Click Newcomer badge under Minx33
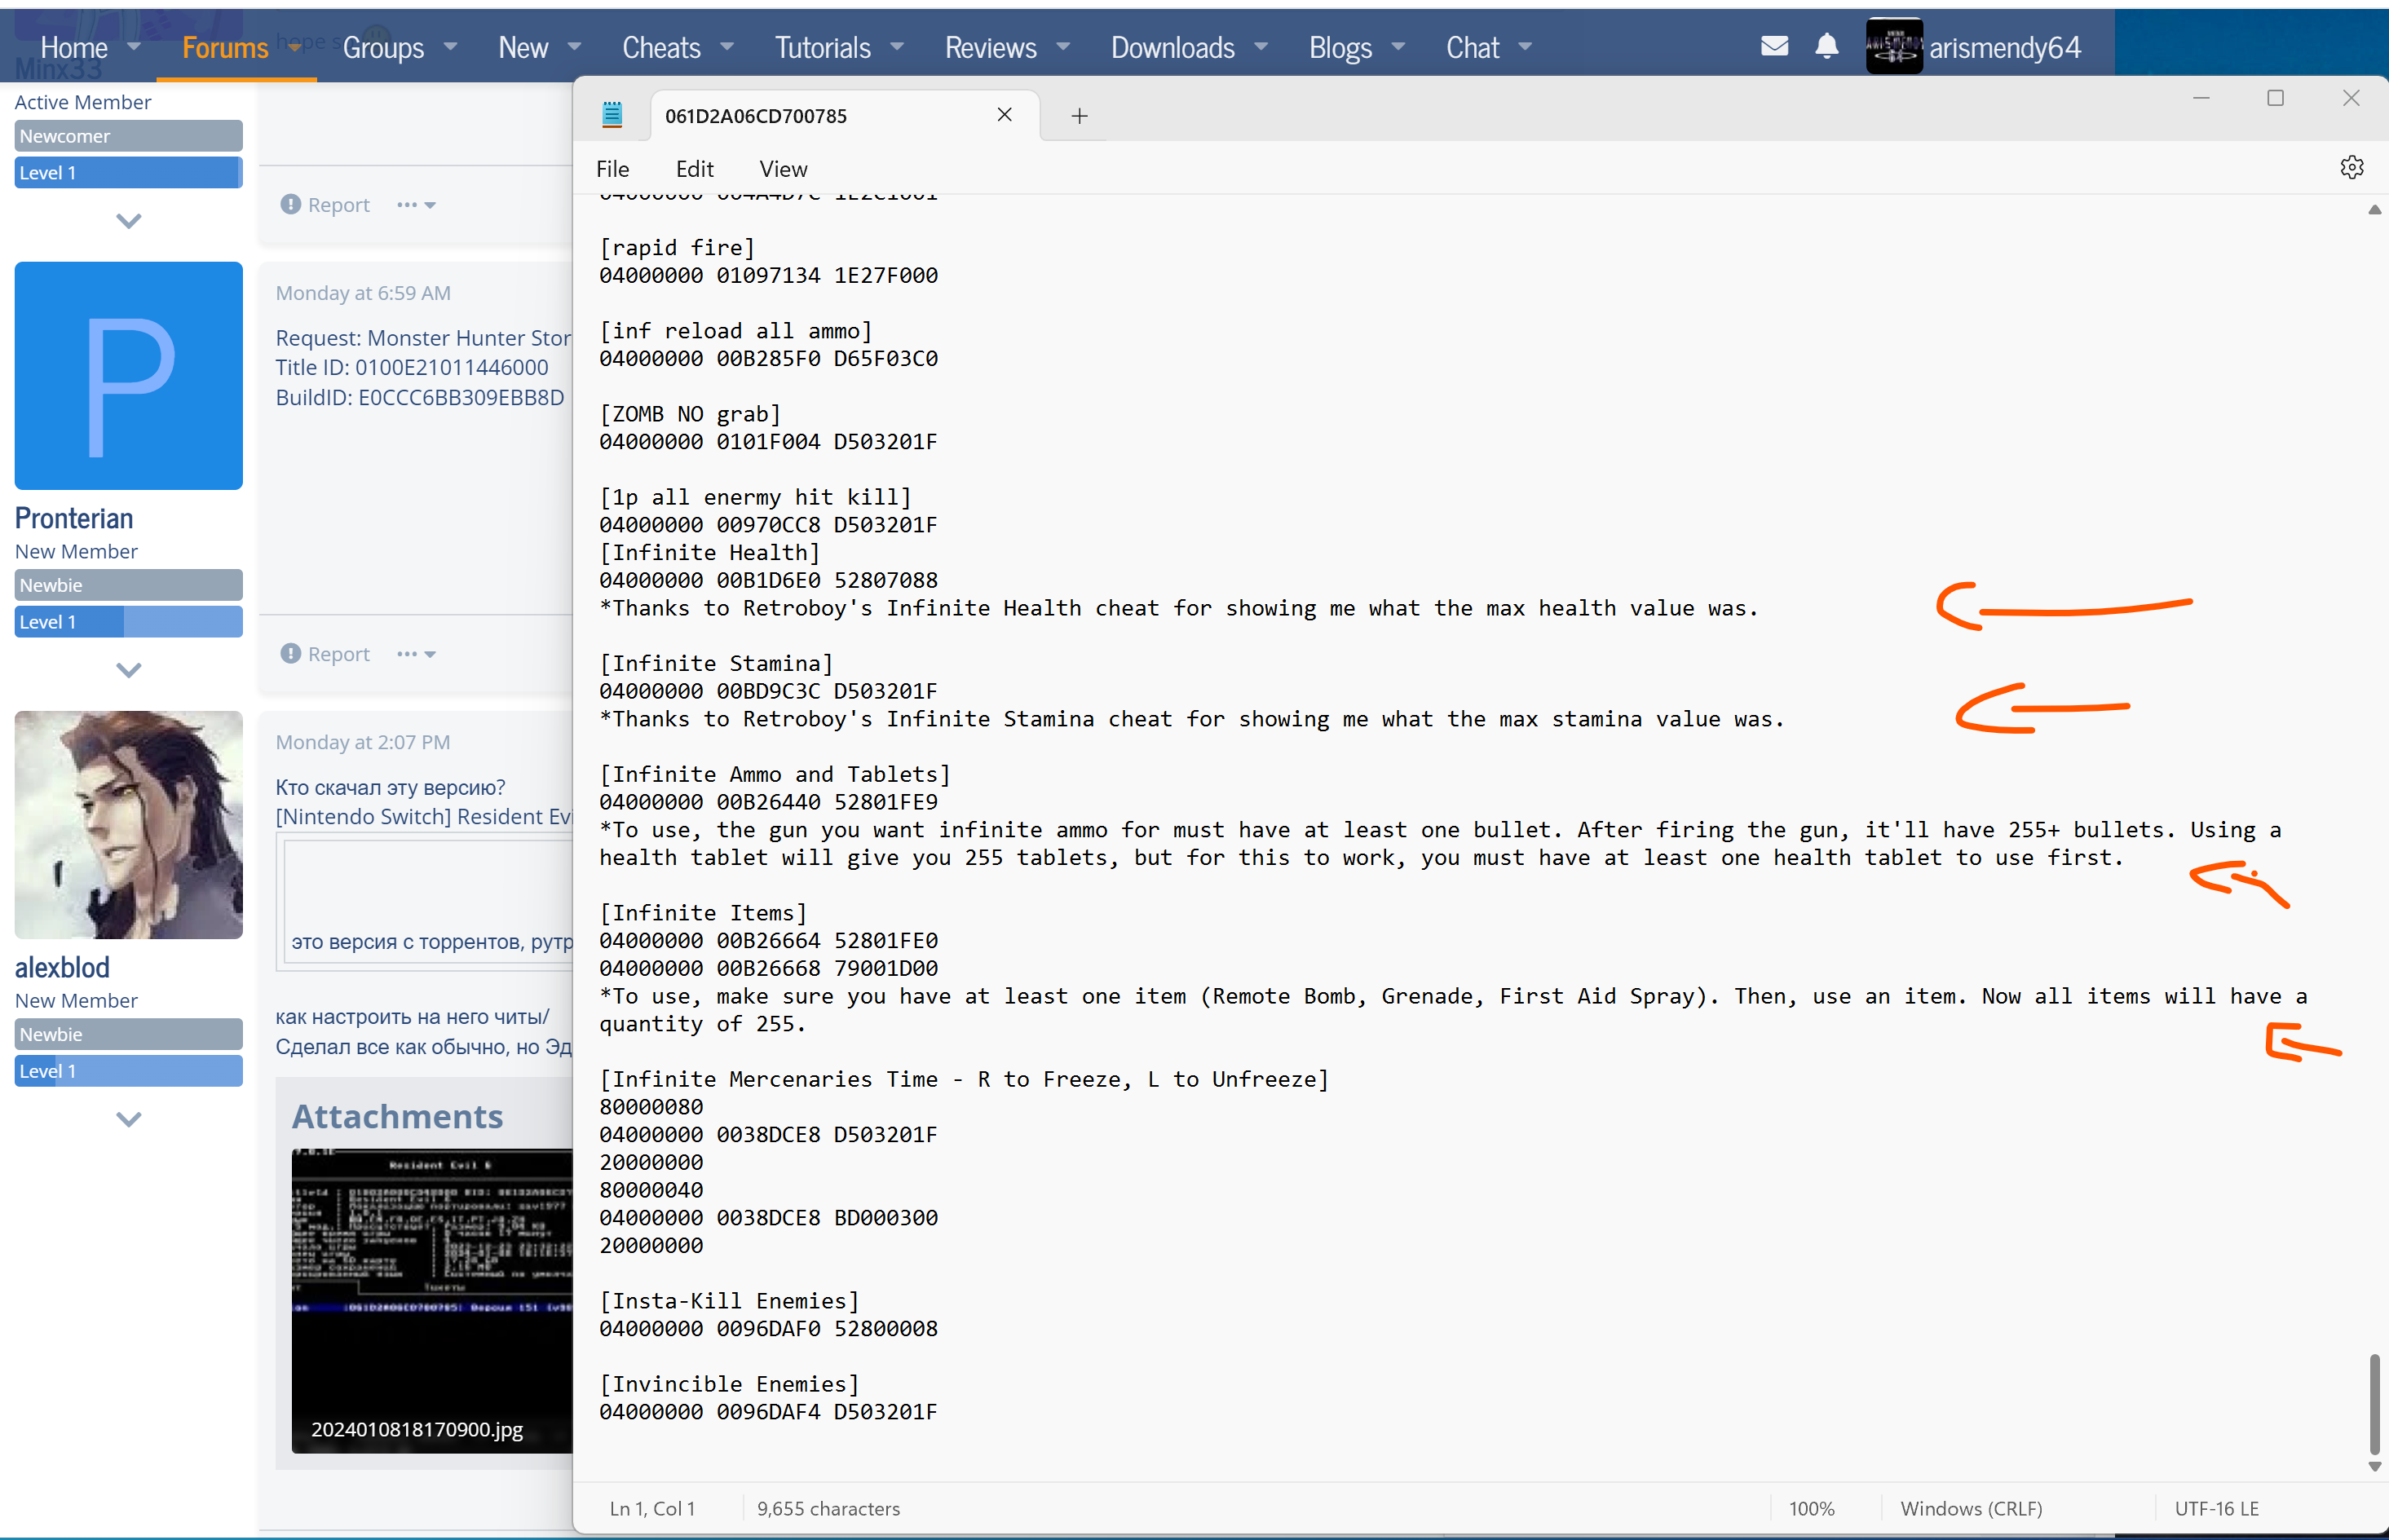The image size is (2389, 1540). click(x=129, y=136)
